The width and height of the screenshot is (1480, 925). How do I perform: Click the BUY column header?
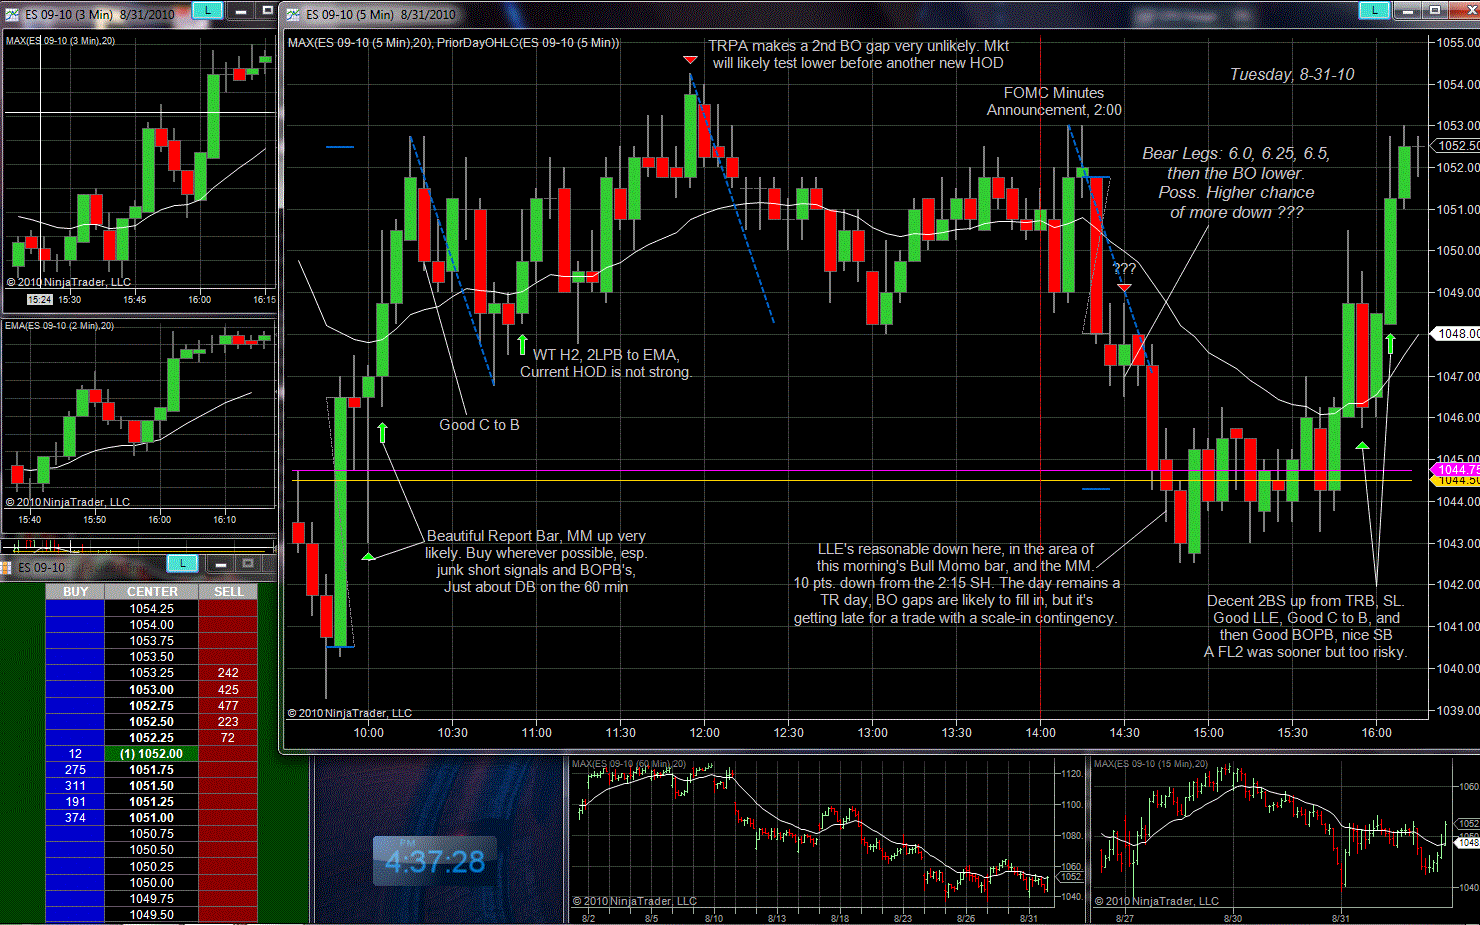[75, 592]
